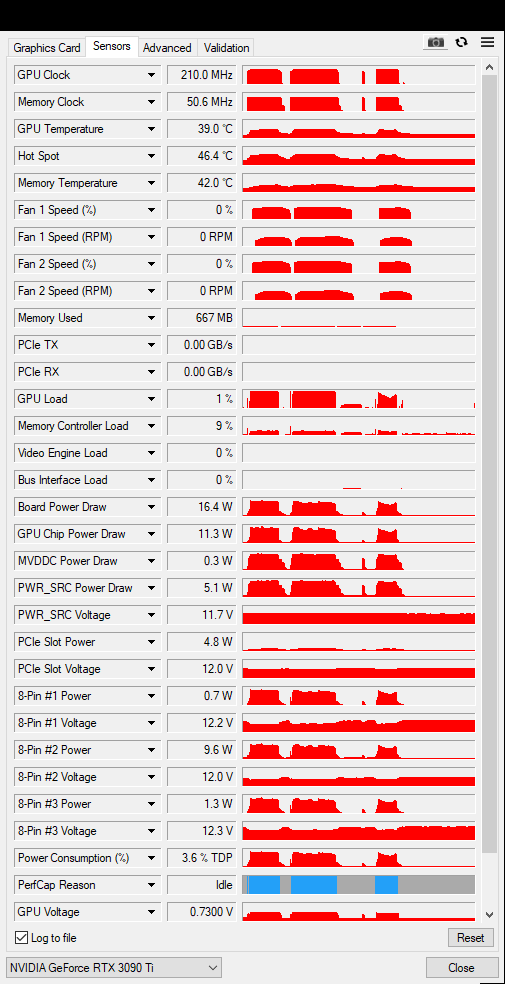Image resolution: width=505 pixels, height=984 pixels.
Task: Click the 8-Pin #1 Voltage label
Action: pyautogui.click(x=57, y=724)
